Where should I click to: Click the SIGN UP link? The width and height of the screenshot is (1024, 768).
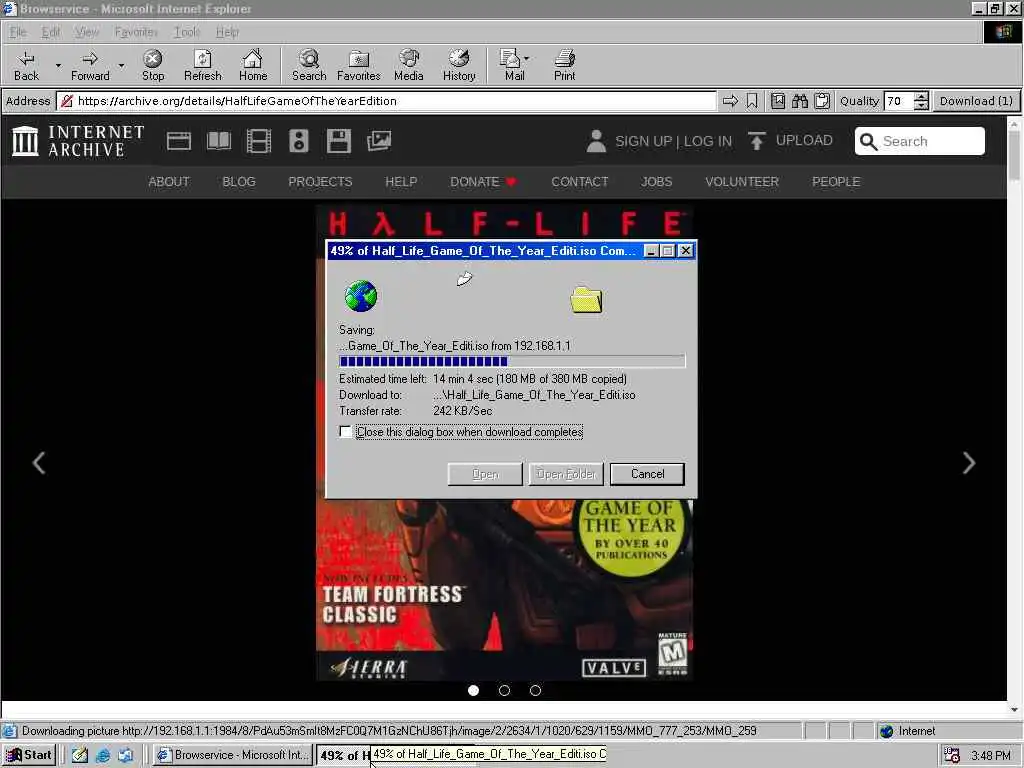point(643,141)
